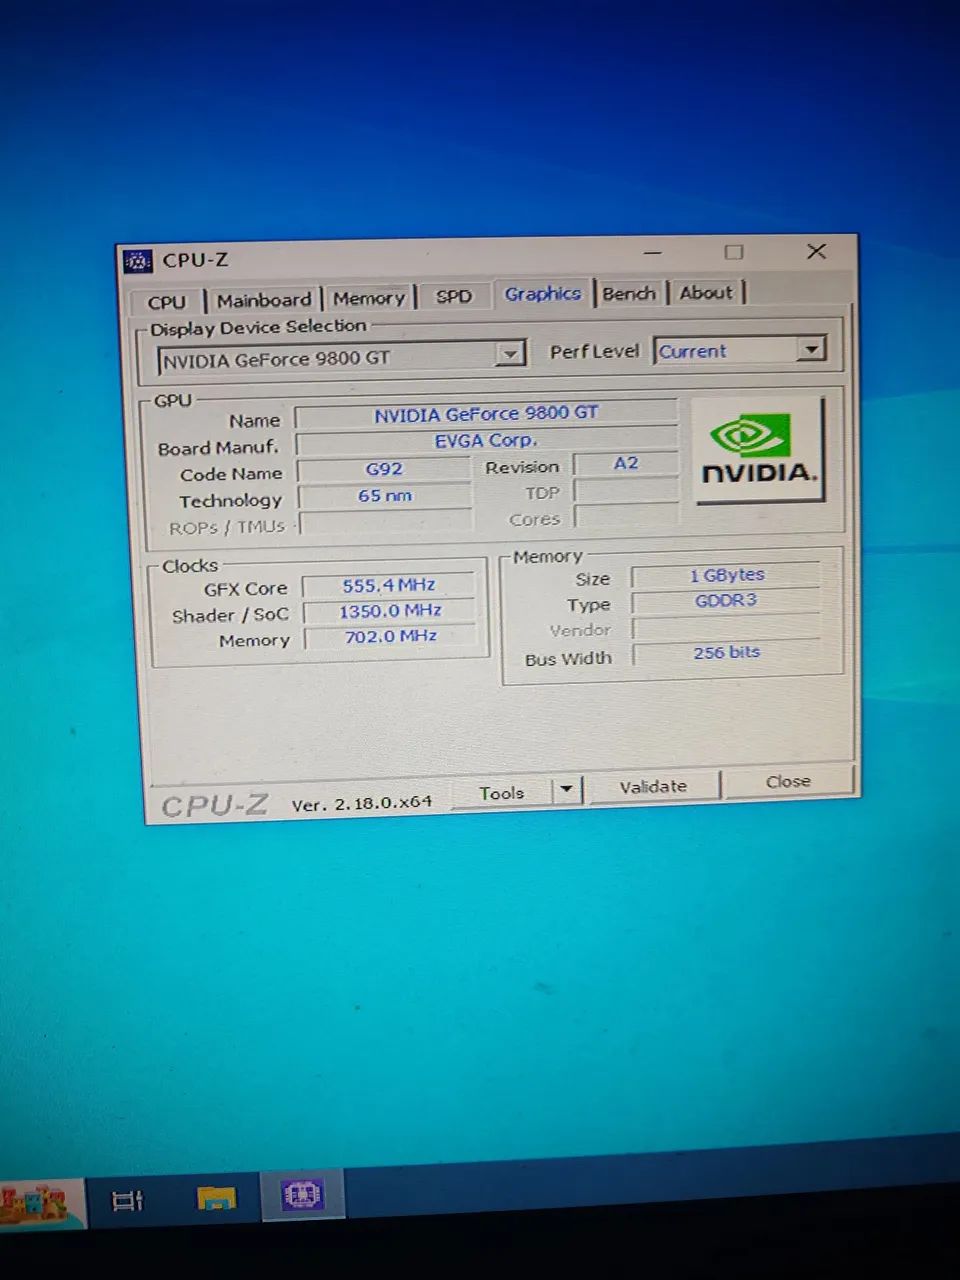This screenshot has width=960, height=1280.
Task: Open Task View on the taskbar
Action: pos(127,1201)
